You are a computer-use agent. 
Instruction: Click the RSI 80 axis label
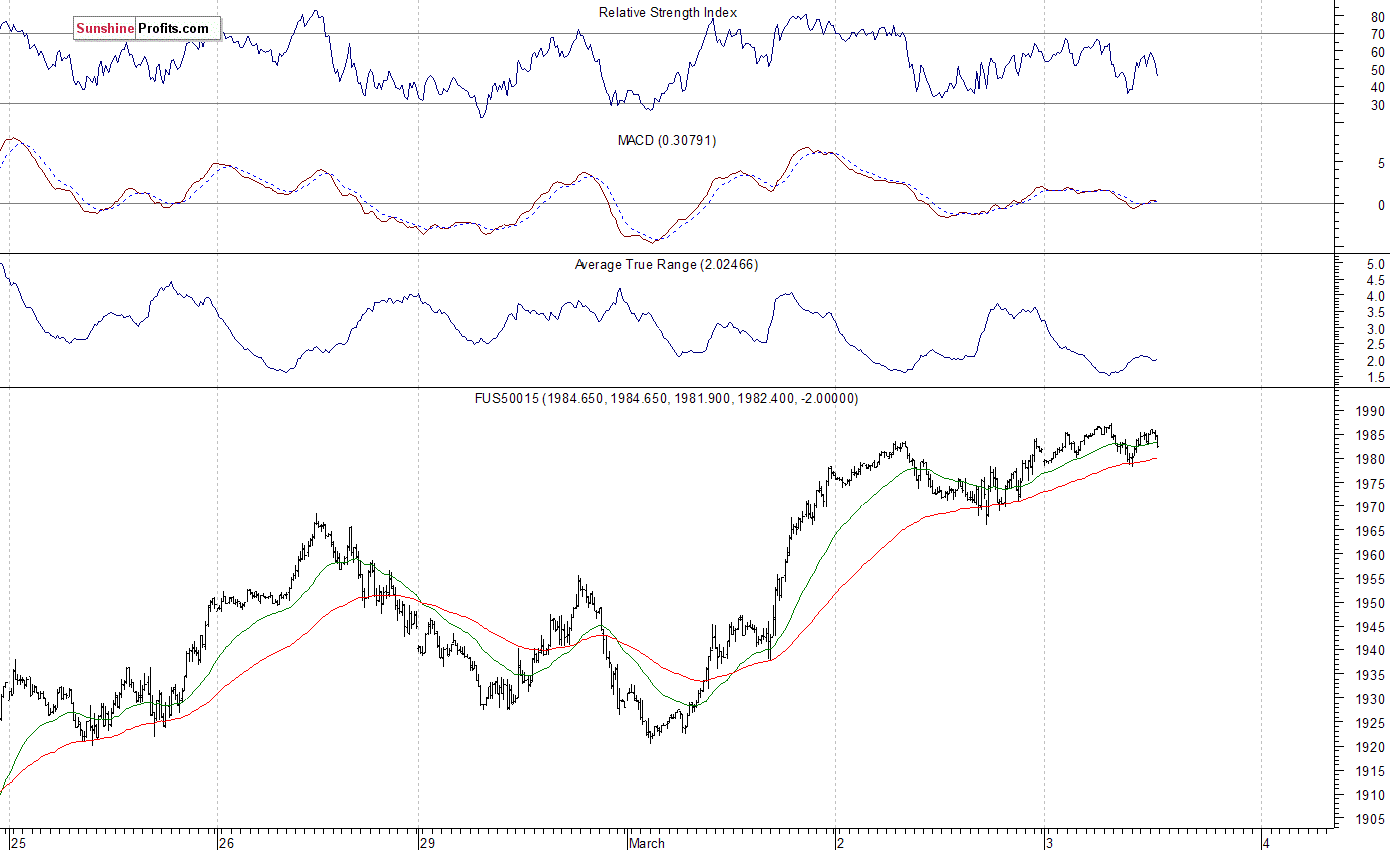1378,17
